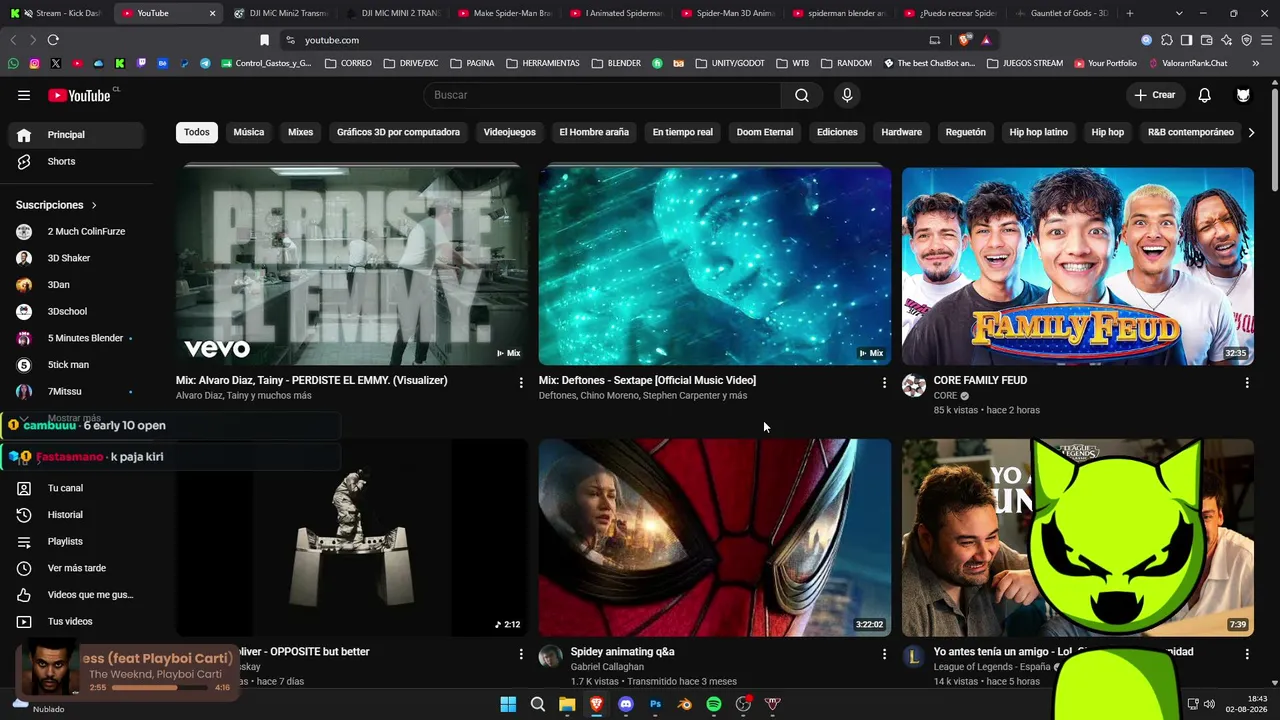1280x720 pixels.
Task: Close the YouTube browser tab
Action: point(212,13)
